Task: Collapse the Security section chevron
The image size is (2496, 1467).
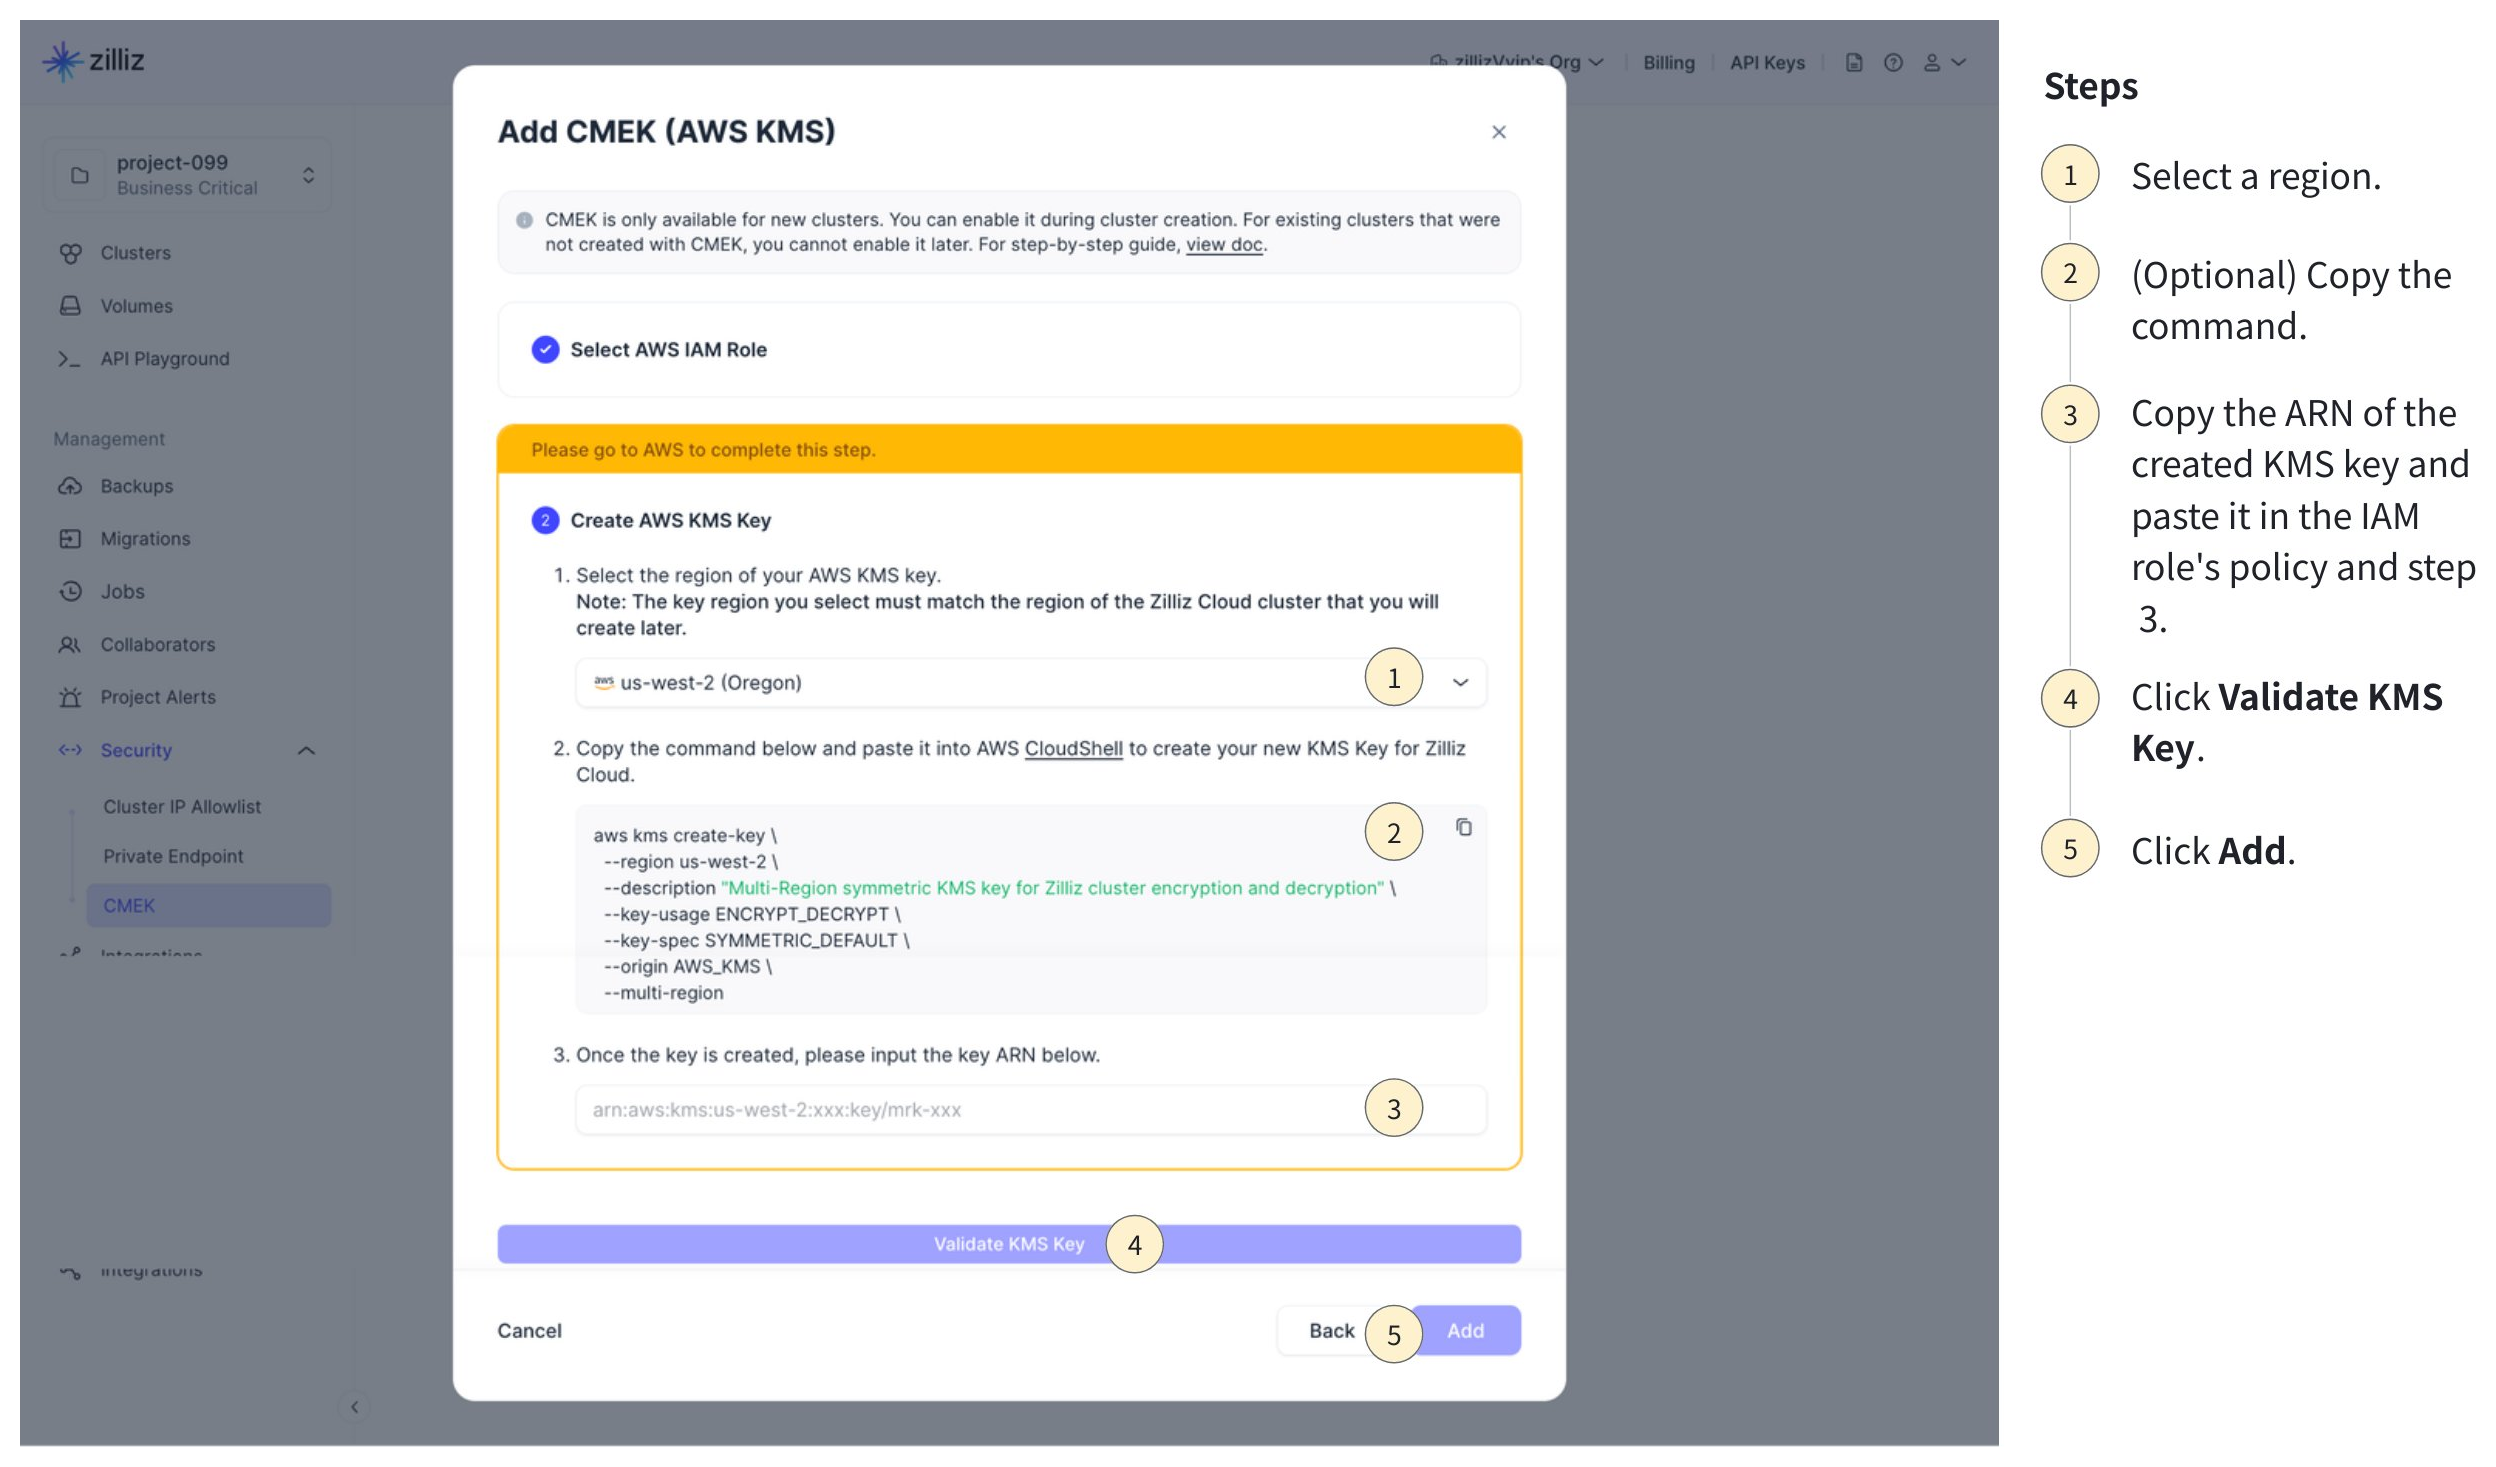Action: click(306, 750)
